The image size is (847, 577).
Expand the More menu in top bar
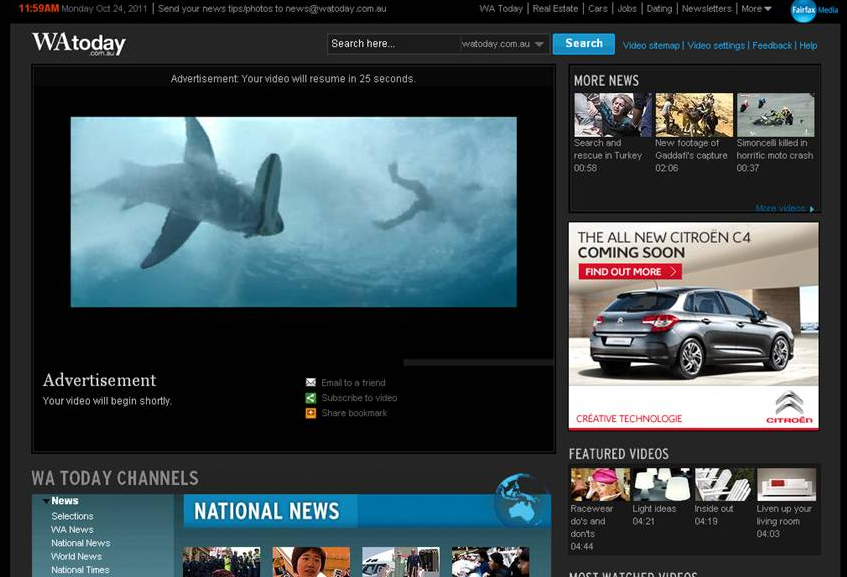pyautogui.click(x=756, y=9)
